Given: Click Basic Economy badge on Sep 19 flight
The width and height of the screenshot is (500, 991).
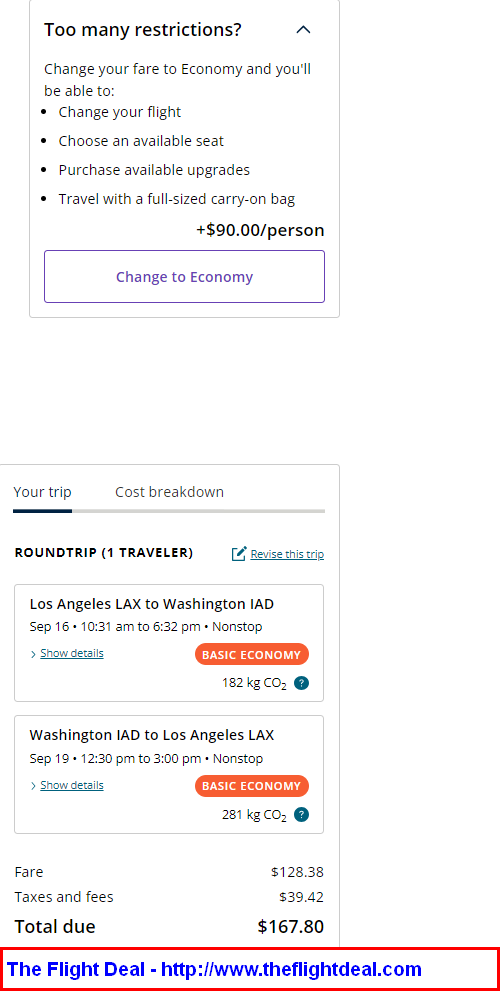Looking at the screenshot, I should 252,786.
